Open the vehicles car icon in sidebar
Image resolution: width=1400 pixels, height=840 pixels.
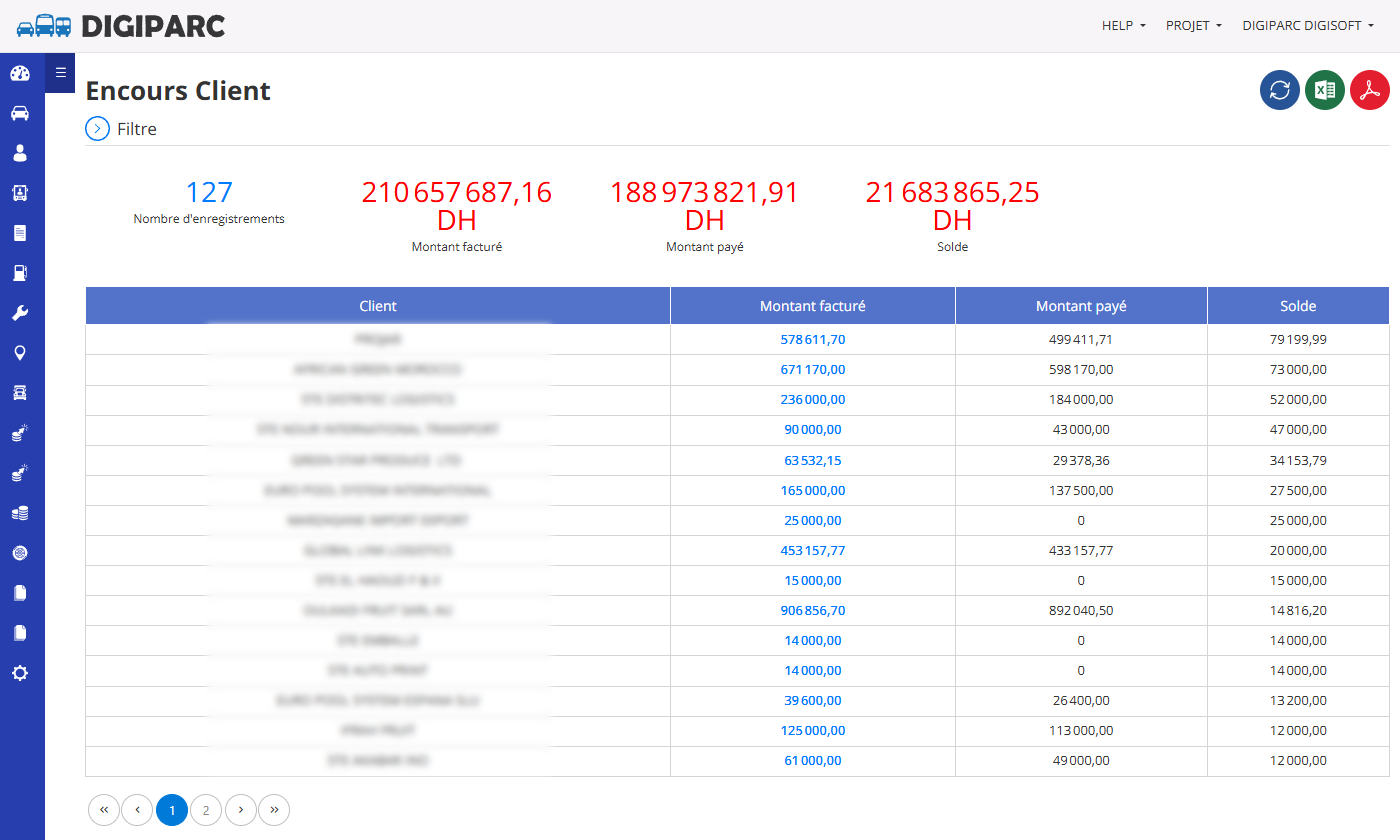click(x=20, y=113)
